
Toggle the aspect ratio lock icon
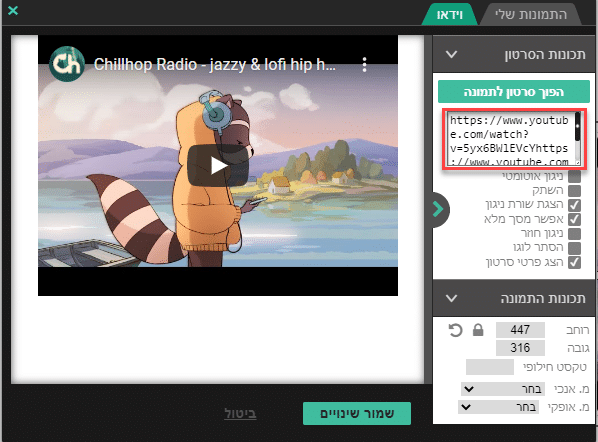(478, 330)
